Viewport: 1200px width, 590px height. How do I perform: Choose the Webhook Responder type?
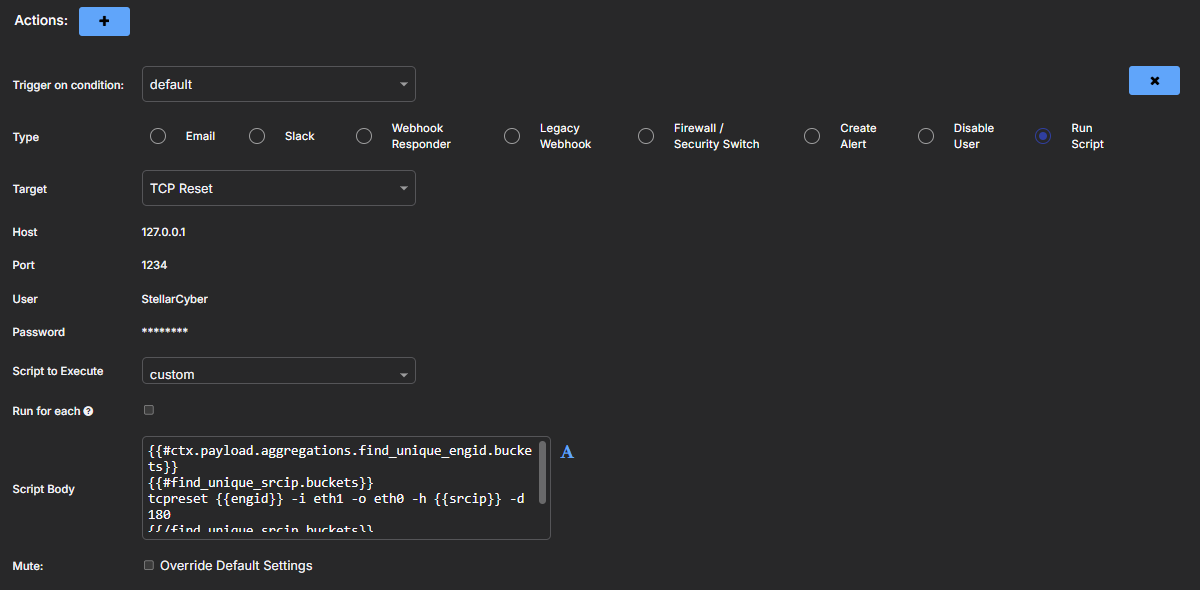[363, 135]
